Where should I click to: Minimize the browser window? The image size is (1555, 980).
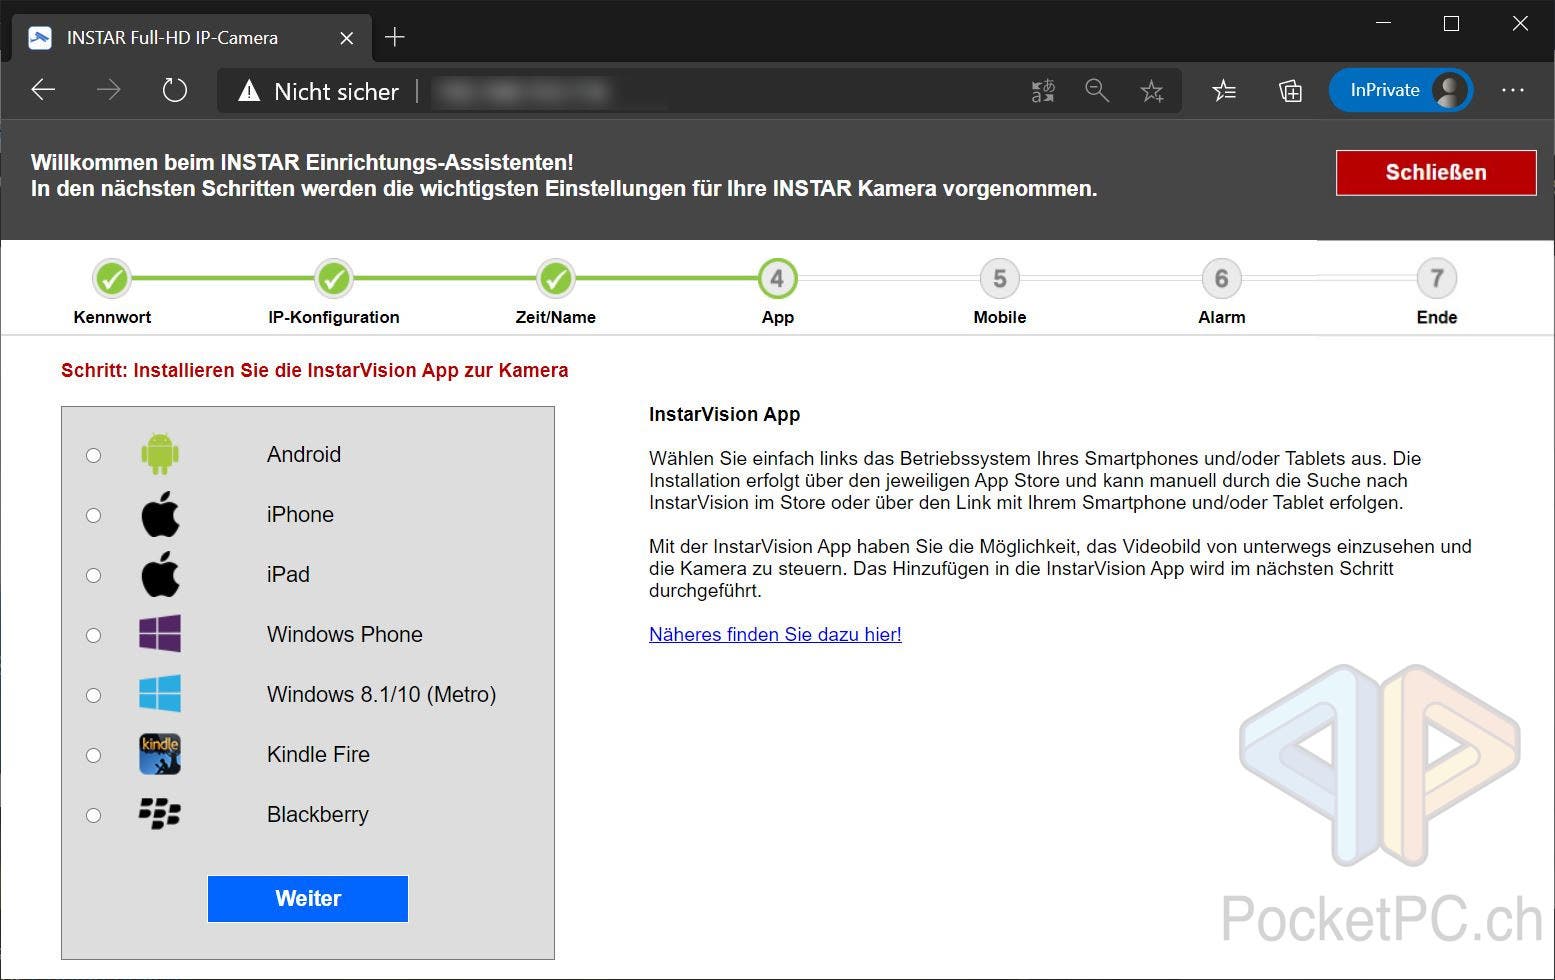point(1384,23)
